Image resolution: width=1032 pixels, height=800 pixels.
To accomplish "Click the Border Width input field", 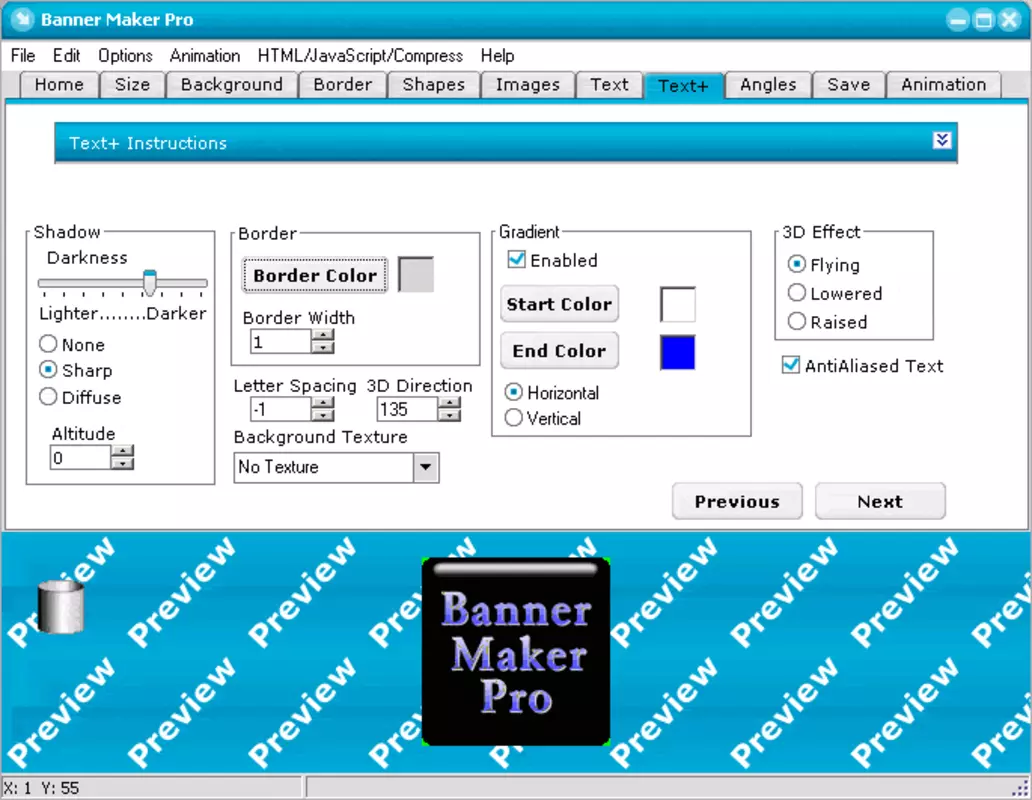I will click(280, 342).
